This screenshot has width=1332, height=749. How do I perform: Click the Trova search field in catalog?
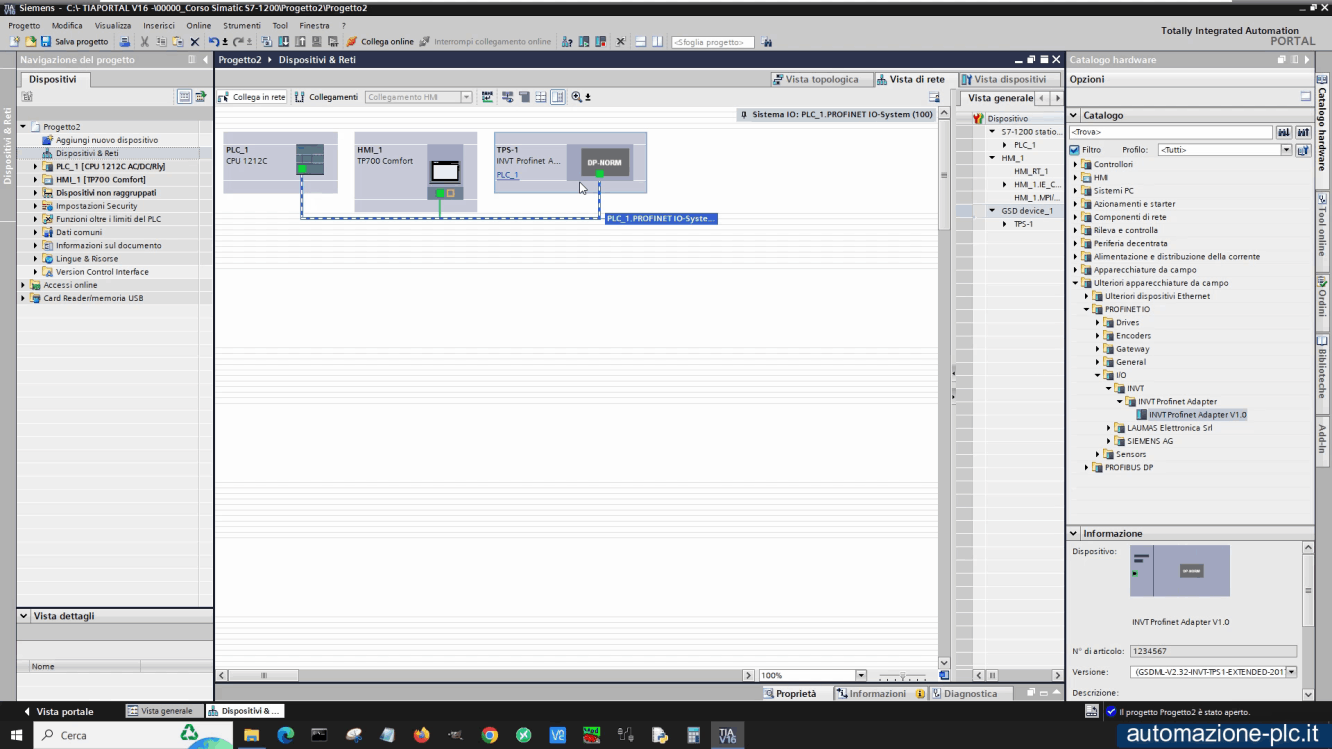(1170, 132)
